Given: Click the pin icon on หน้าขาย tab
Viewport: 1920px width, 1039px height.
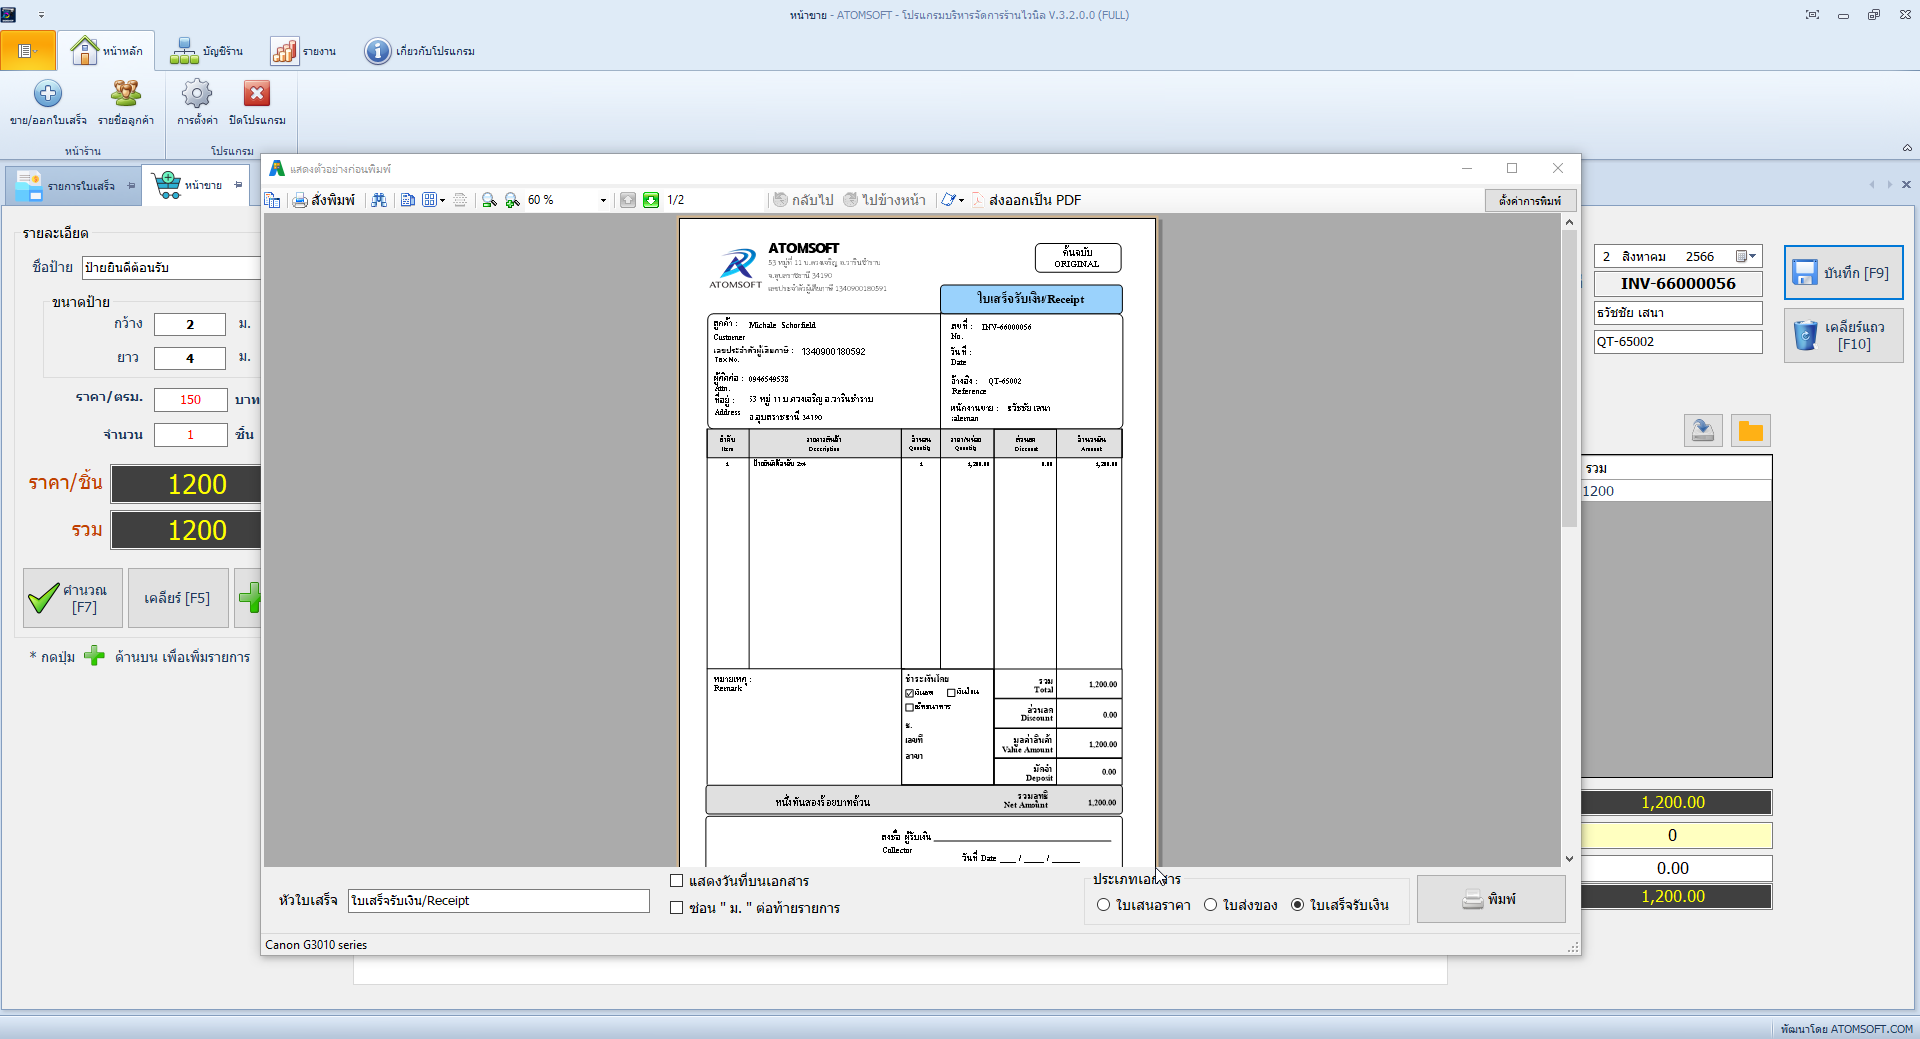Looking at the screenshot, I should coord(238,185).
